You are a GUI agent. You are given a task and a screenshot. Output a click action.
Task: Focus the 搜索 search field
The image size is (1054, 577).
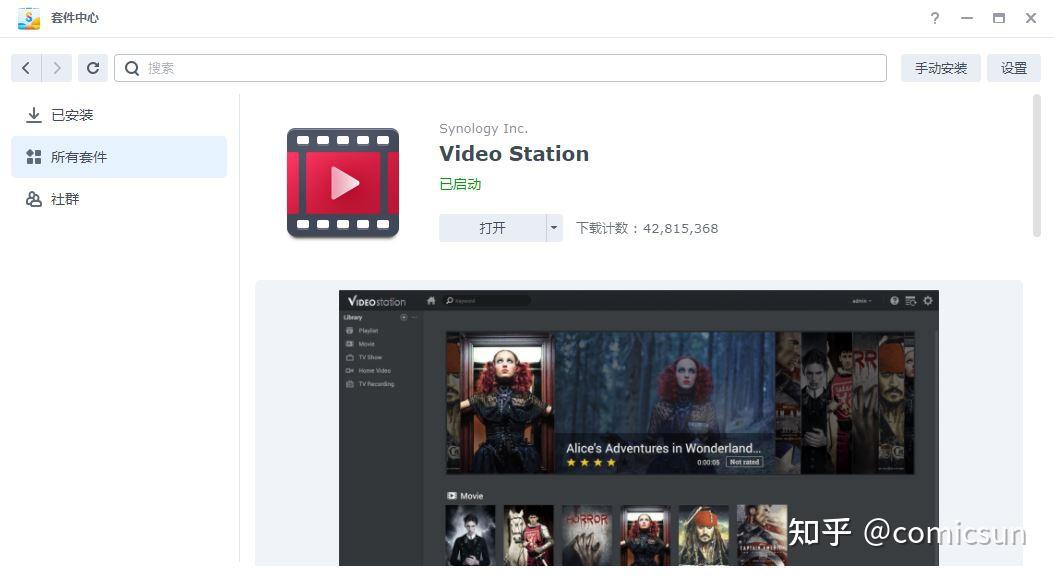pos(500,68)
